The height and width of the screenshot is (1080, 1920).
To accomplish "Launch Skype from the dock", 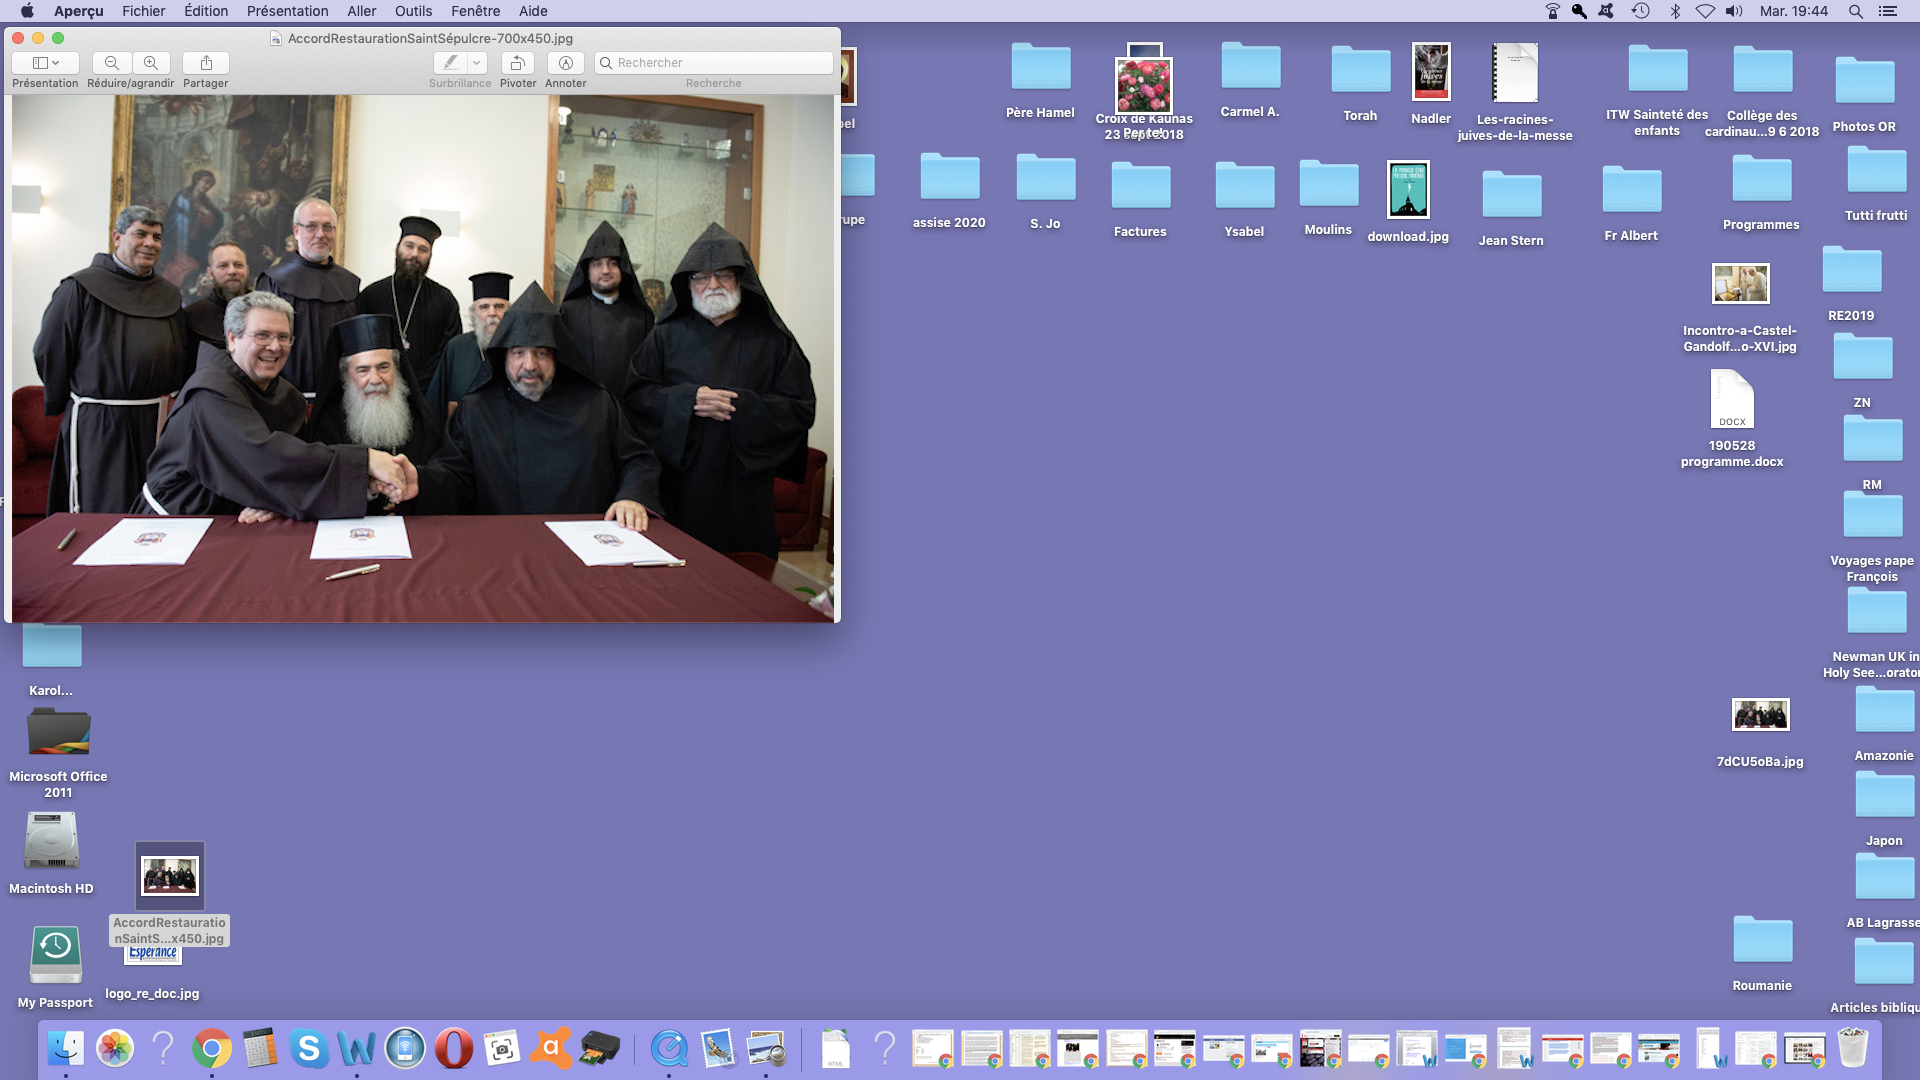I will coord(309,1049).
